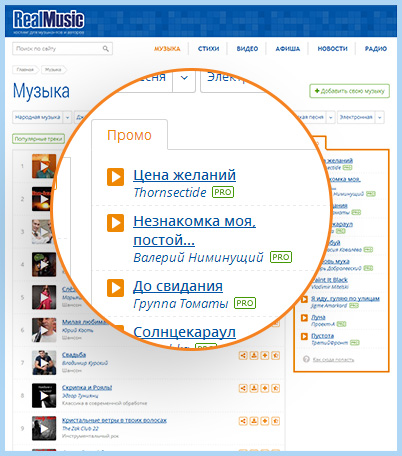Play the thumbnail for Свадьба, track 7
The height and width of the screenshot is (456, 402).
pyautogui.click(x=44, y=363)
